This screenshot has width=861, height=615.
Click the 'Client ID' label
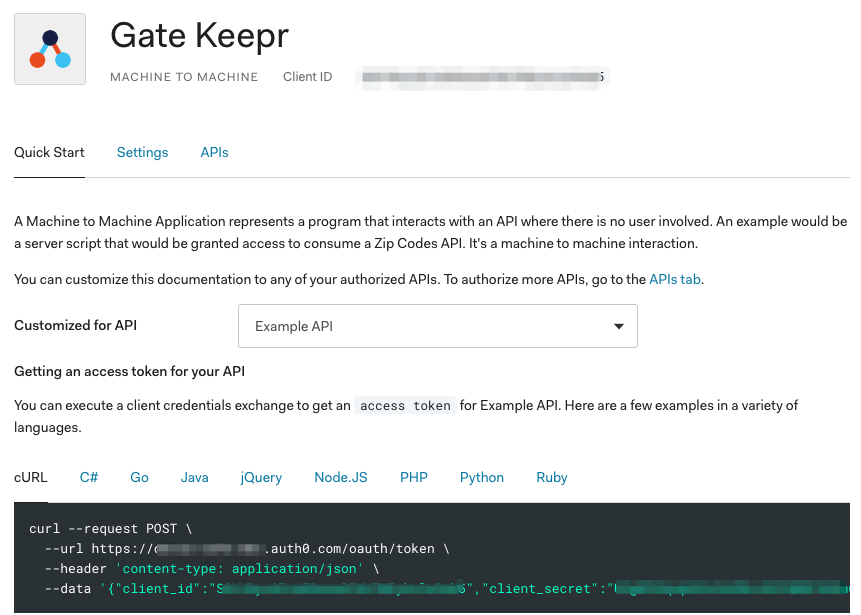click(x=308, y=77)
